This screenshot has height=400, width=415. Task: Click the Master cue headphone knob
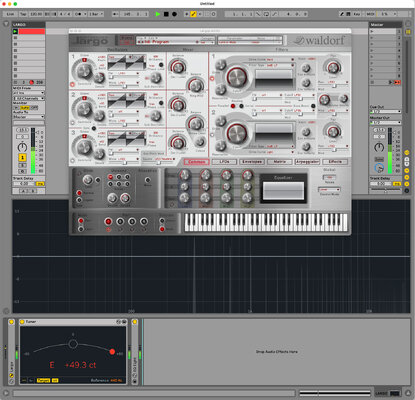click(x=379, y=168)
